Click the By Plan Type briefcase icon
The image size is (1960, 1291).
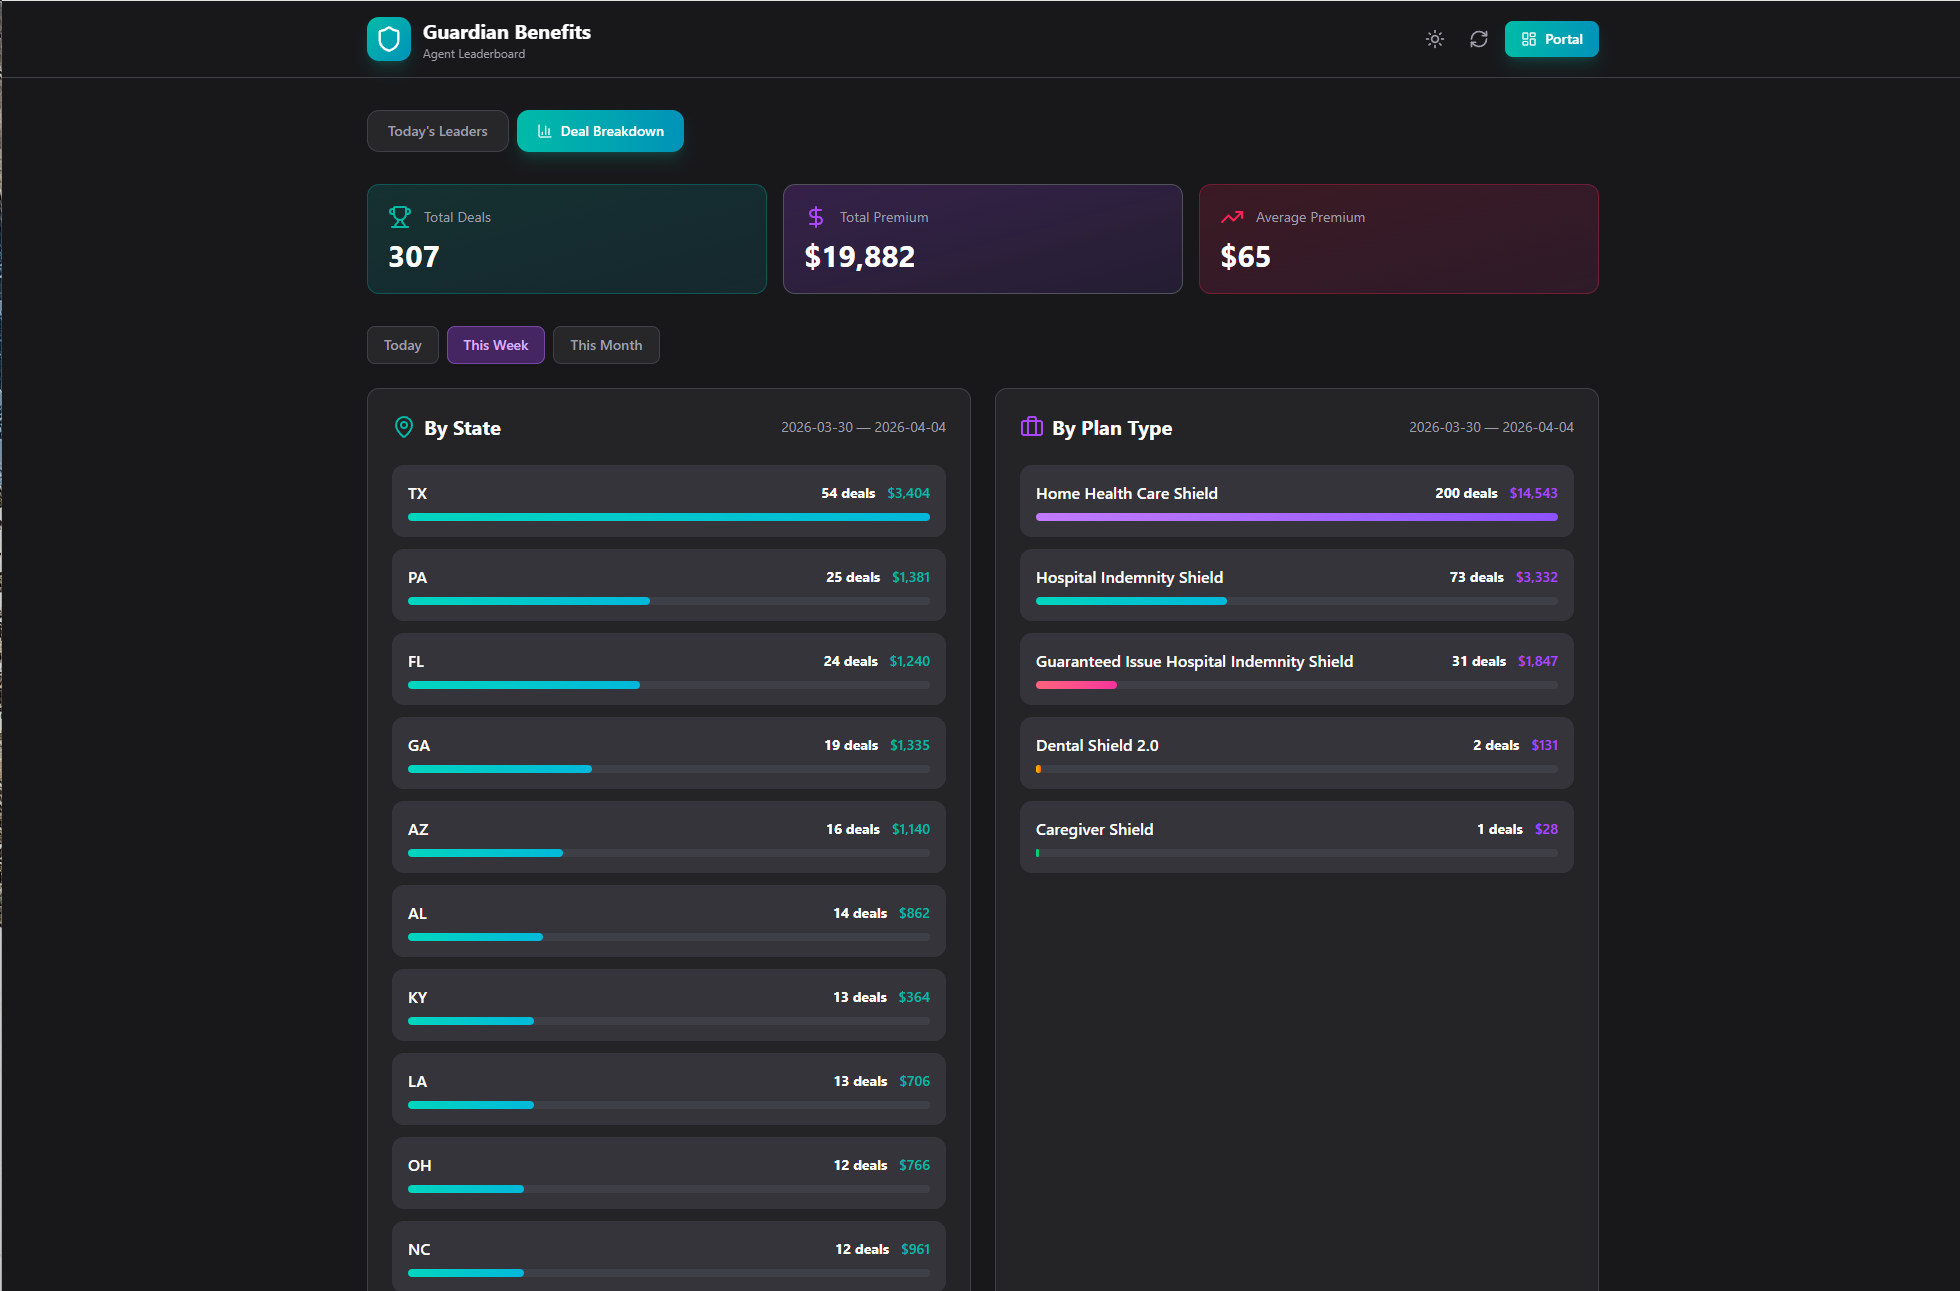click(1032, 428)
